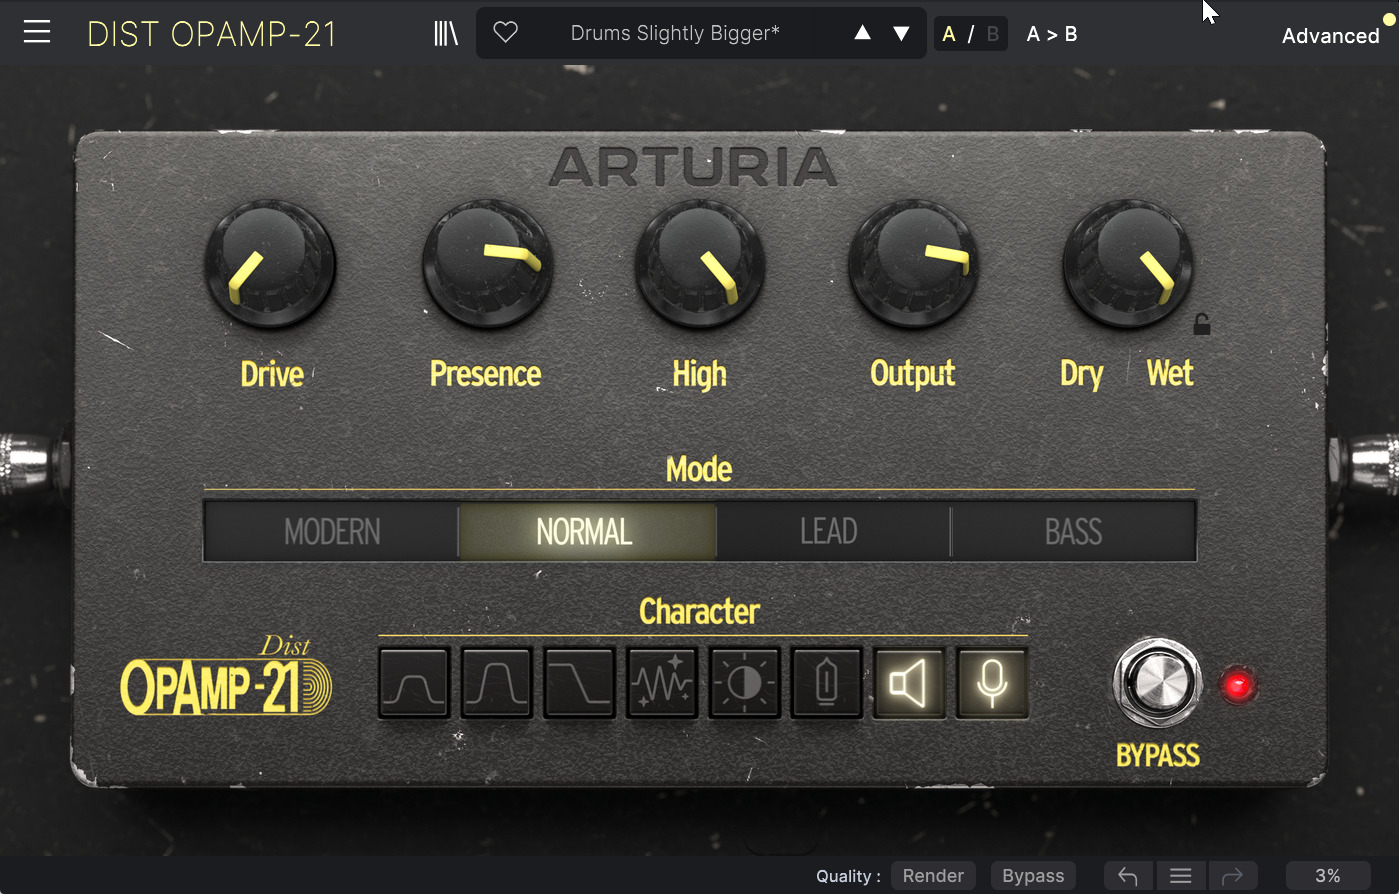Click the High knob
Screen dimensions: 1399x894
tap(700, 264)
